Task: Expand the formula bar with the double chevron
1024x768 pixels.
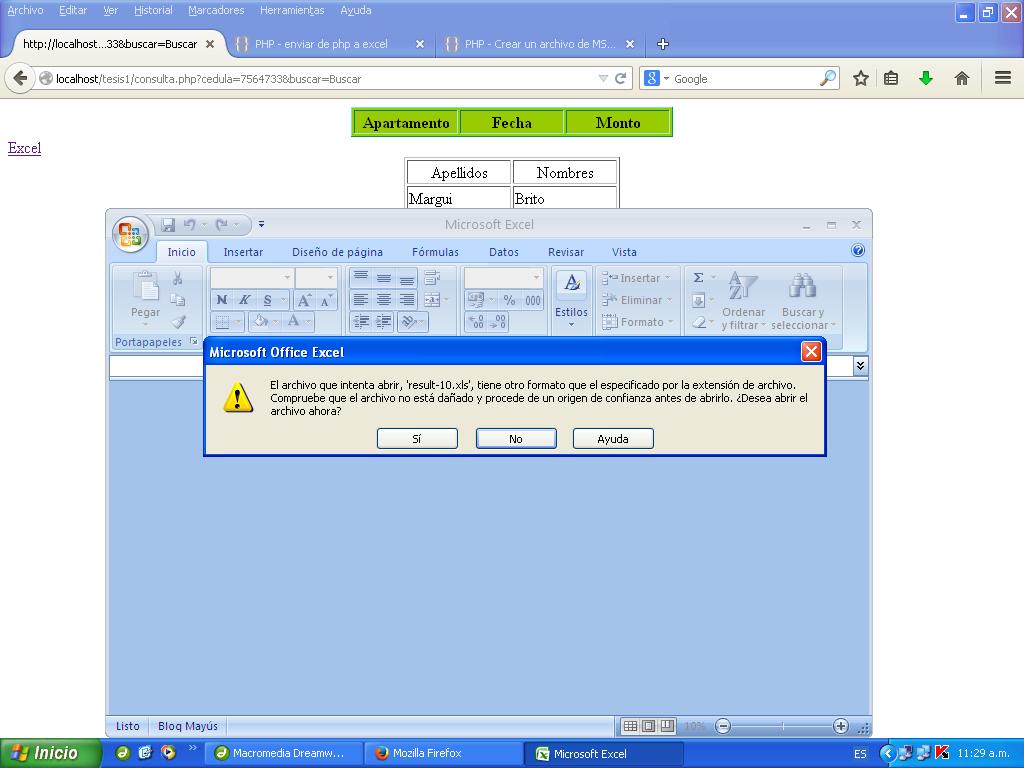Action: 860,366
